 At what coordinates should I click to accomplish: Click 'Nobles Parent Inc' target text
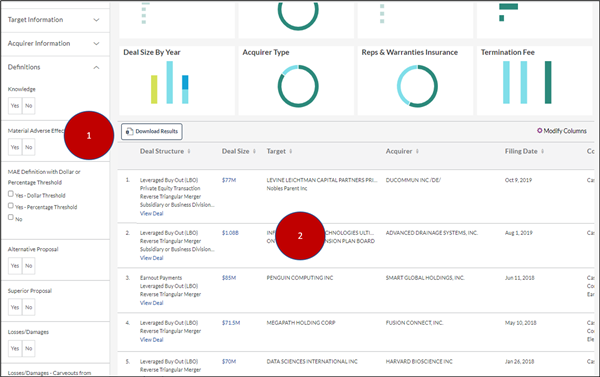[x=287, y=188]
